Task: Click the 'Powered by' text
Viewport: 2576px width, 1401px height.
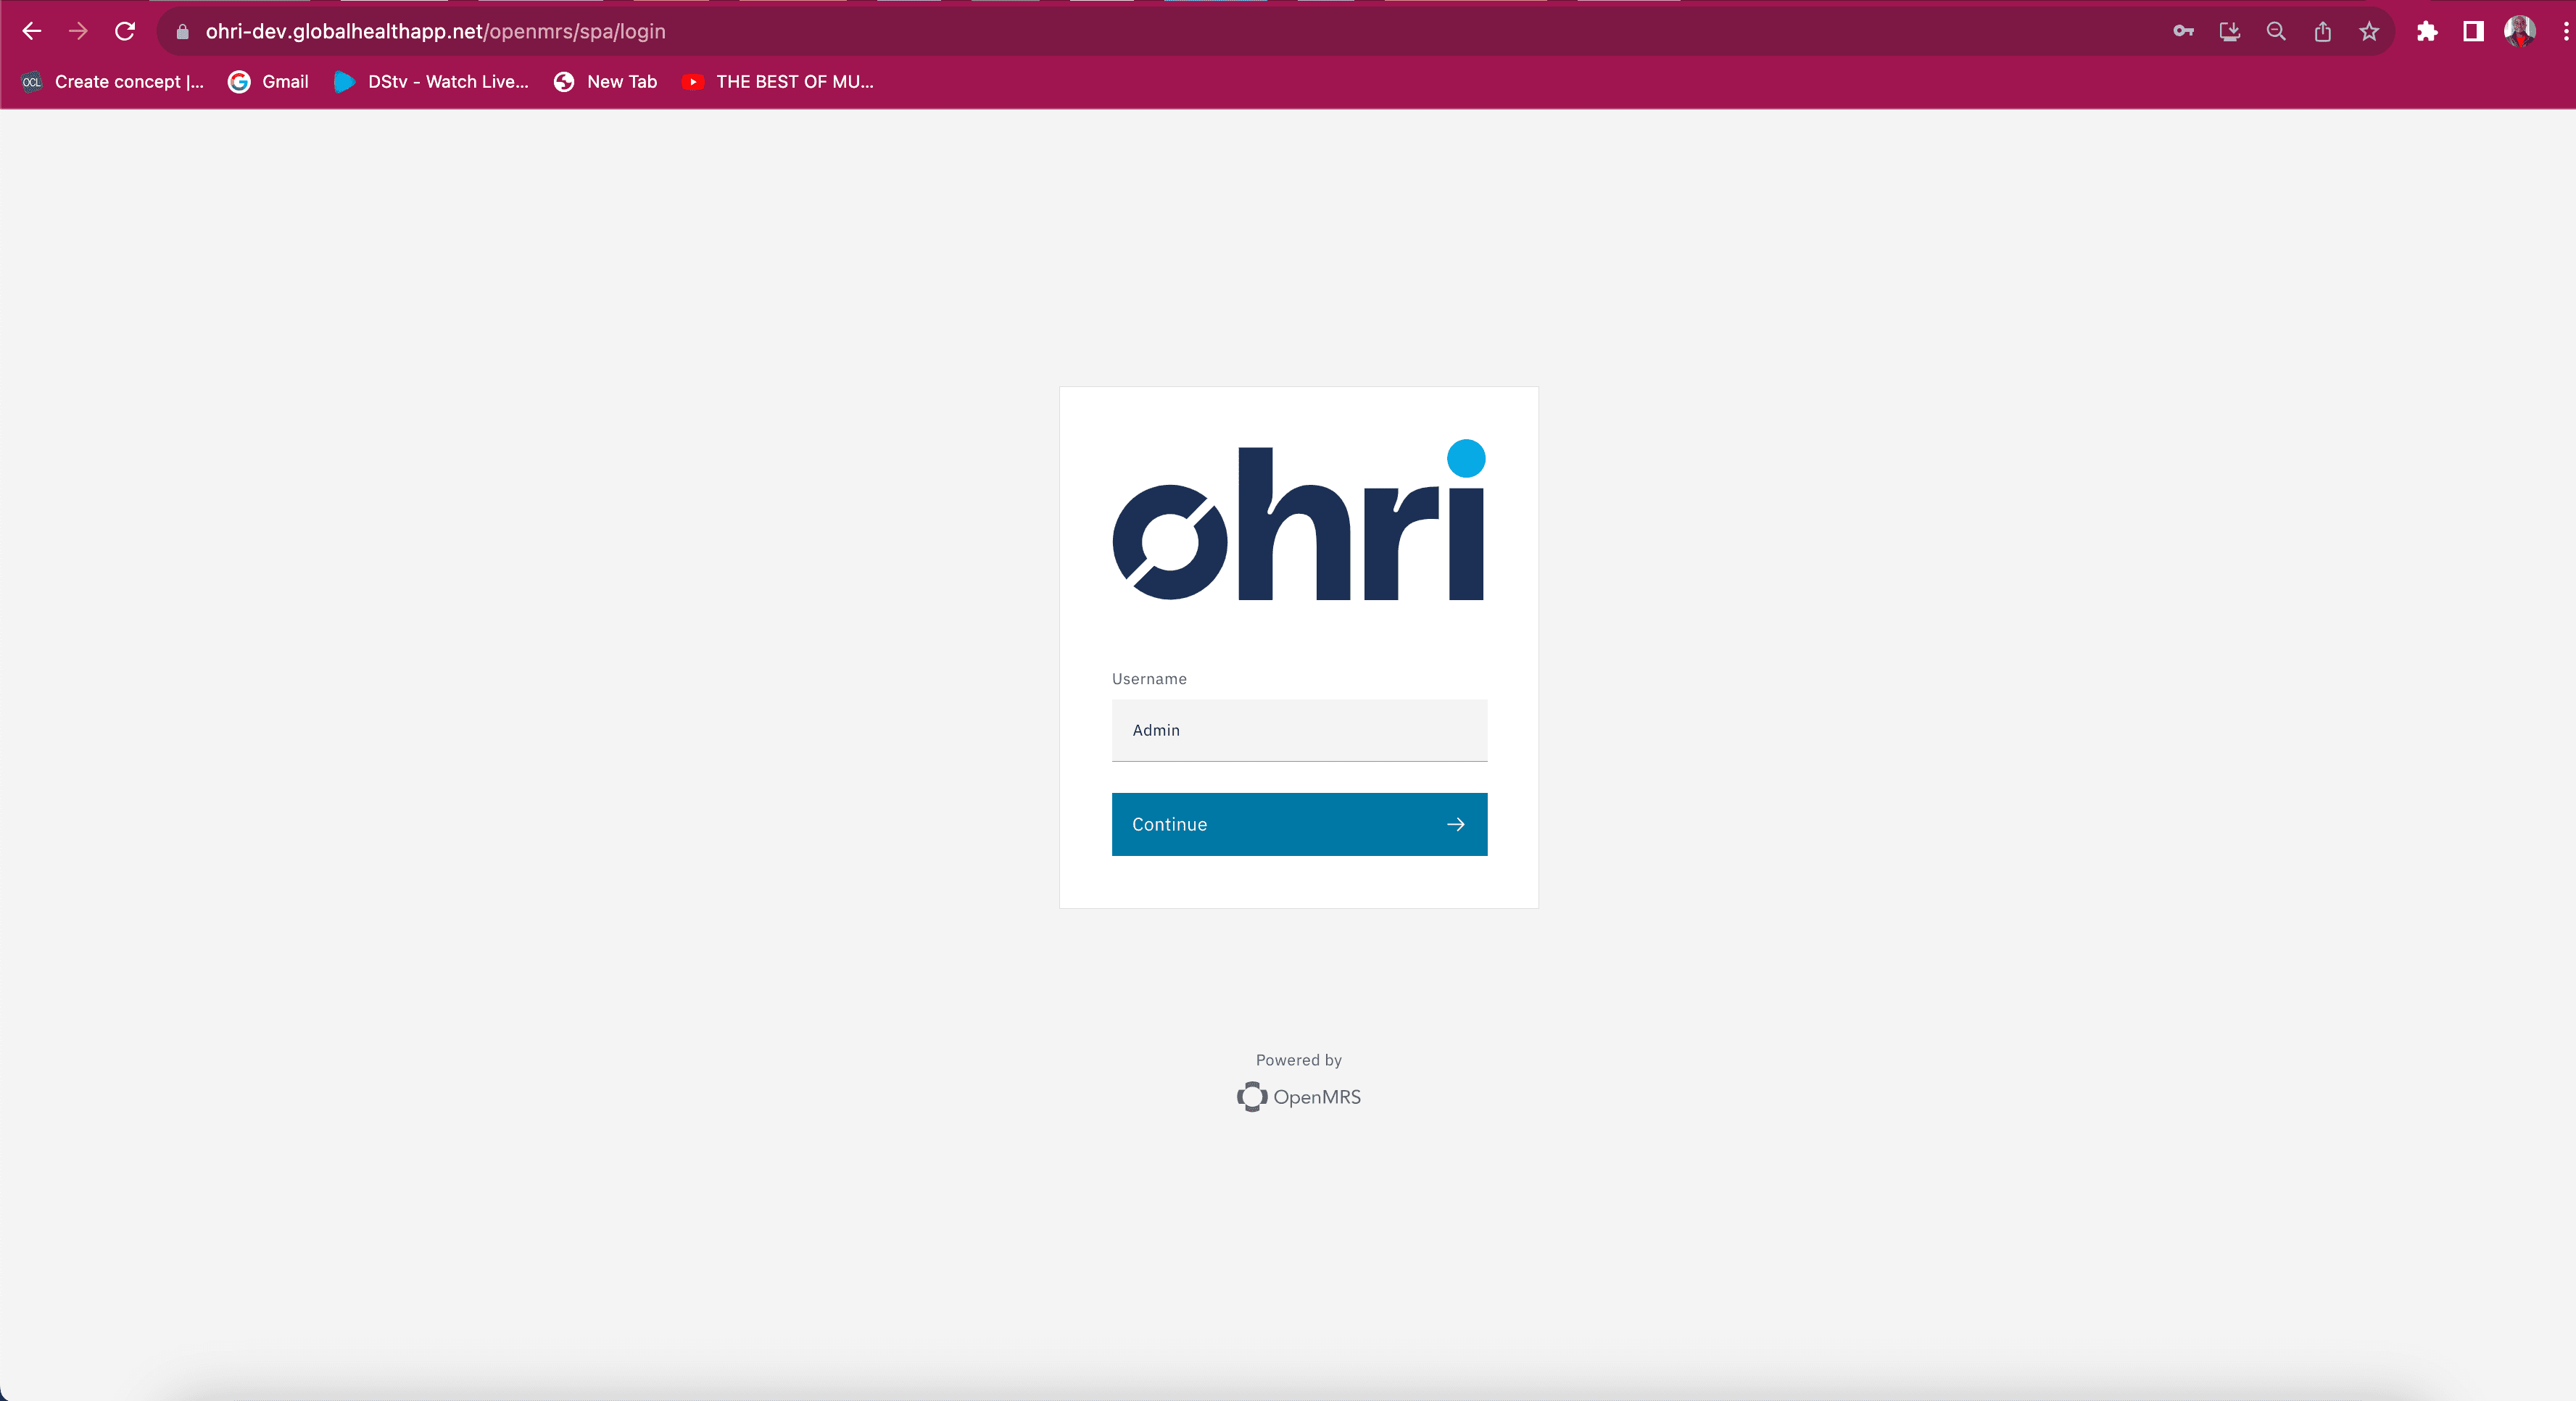Action: click(x=1299, y=1060)
